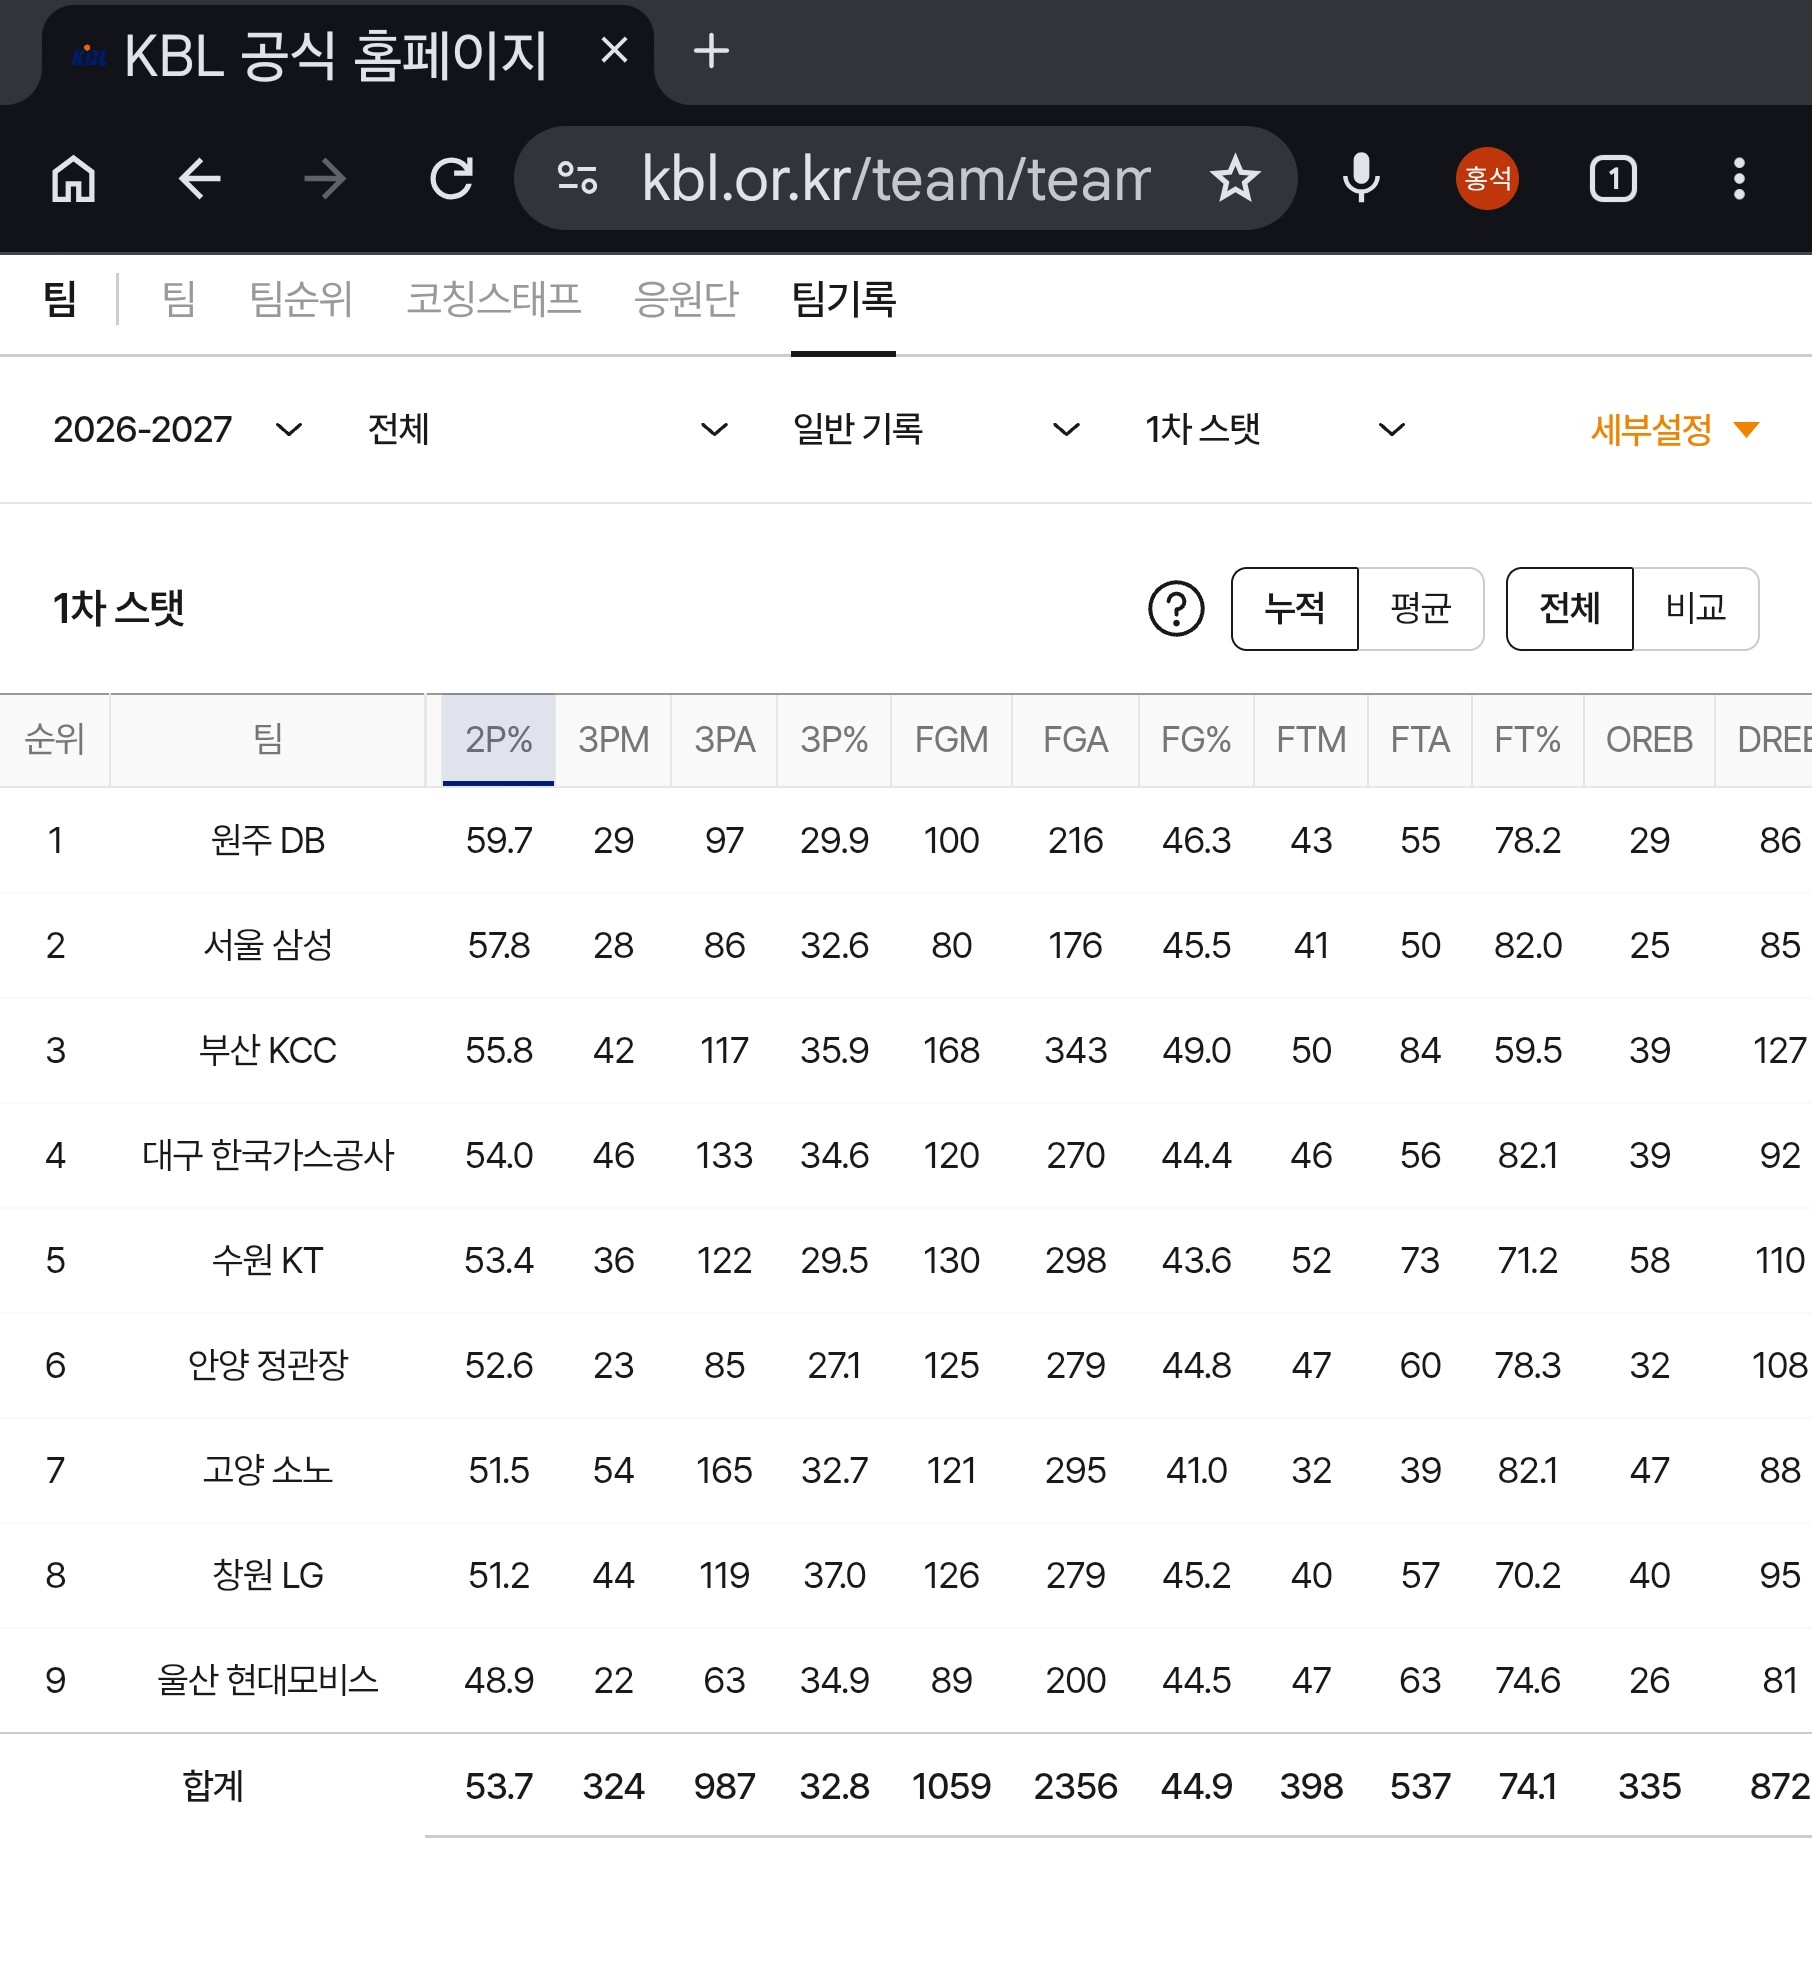Open the site info icon in the address bar

pos(577,180)
